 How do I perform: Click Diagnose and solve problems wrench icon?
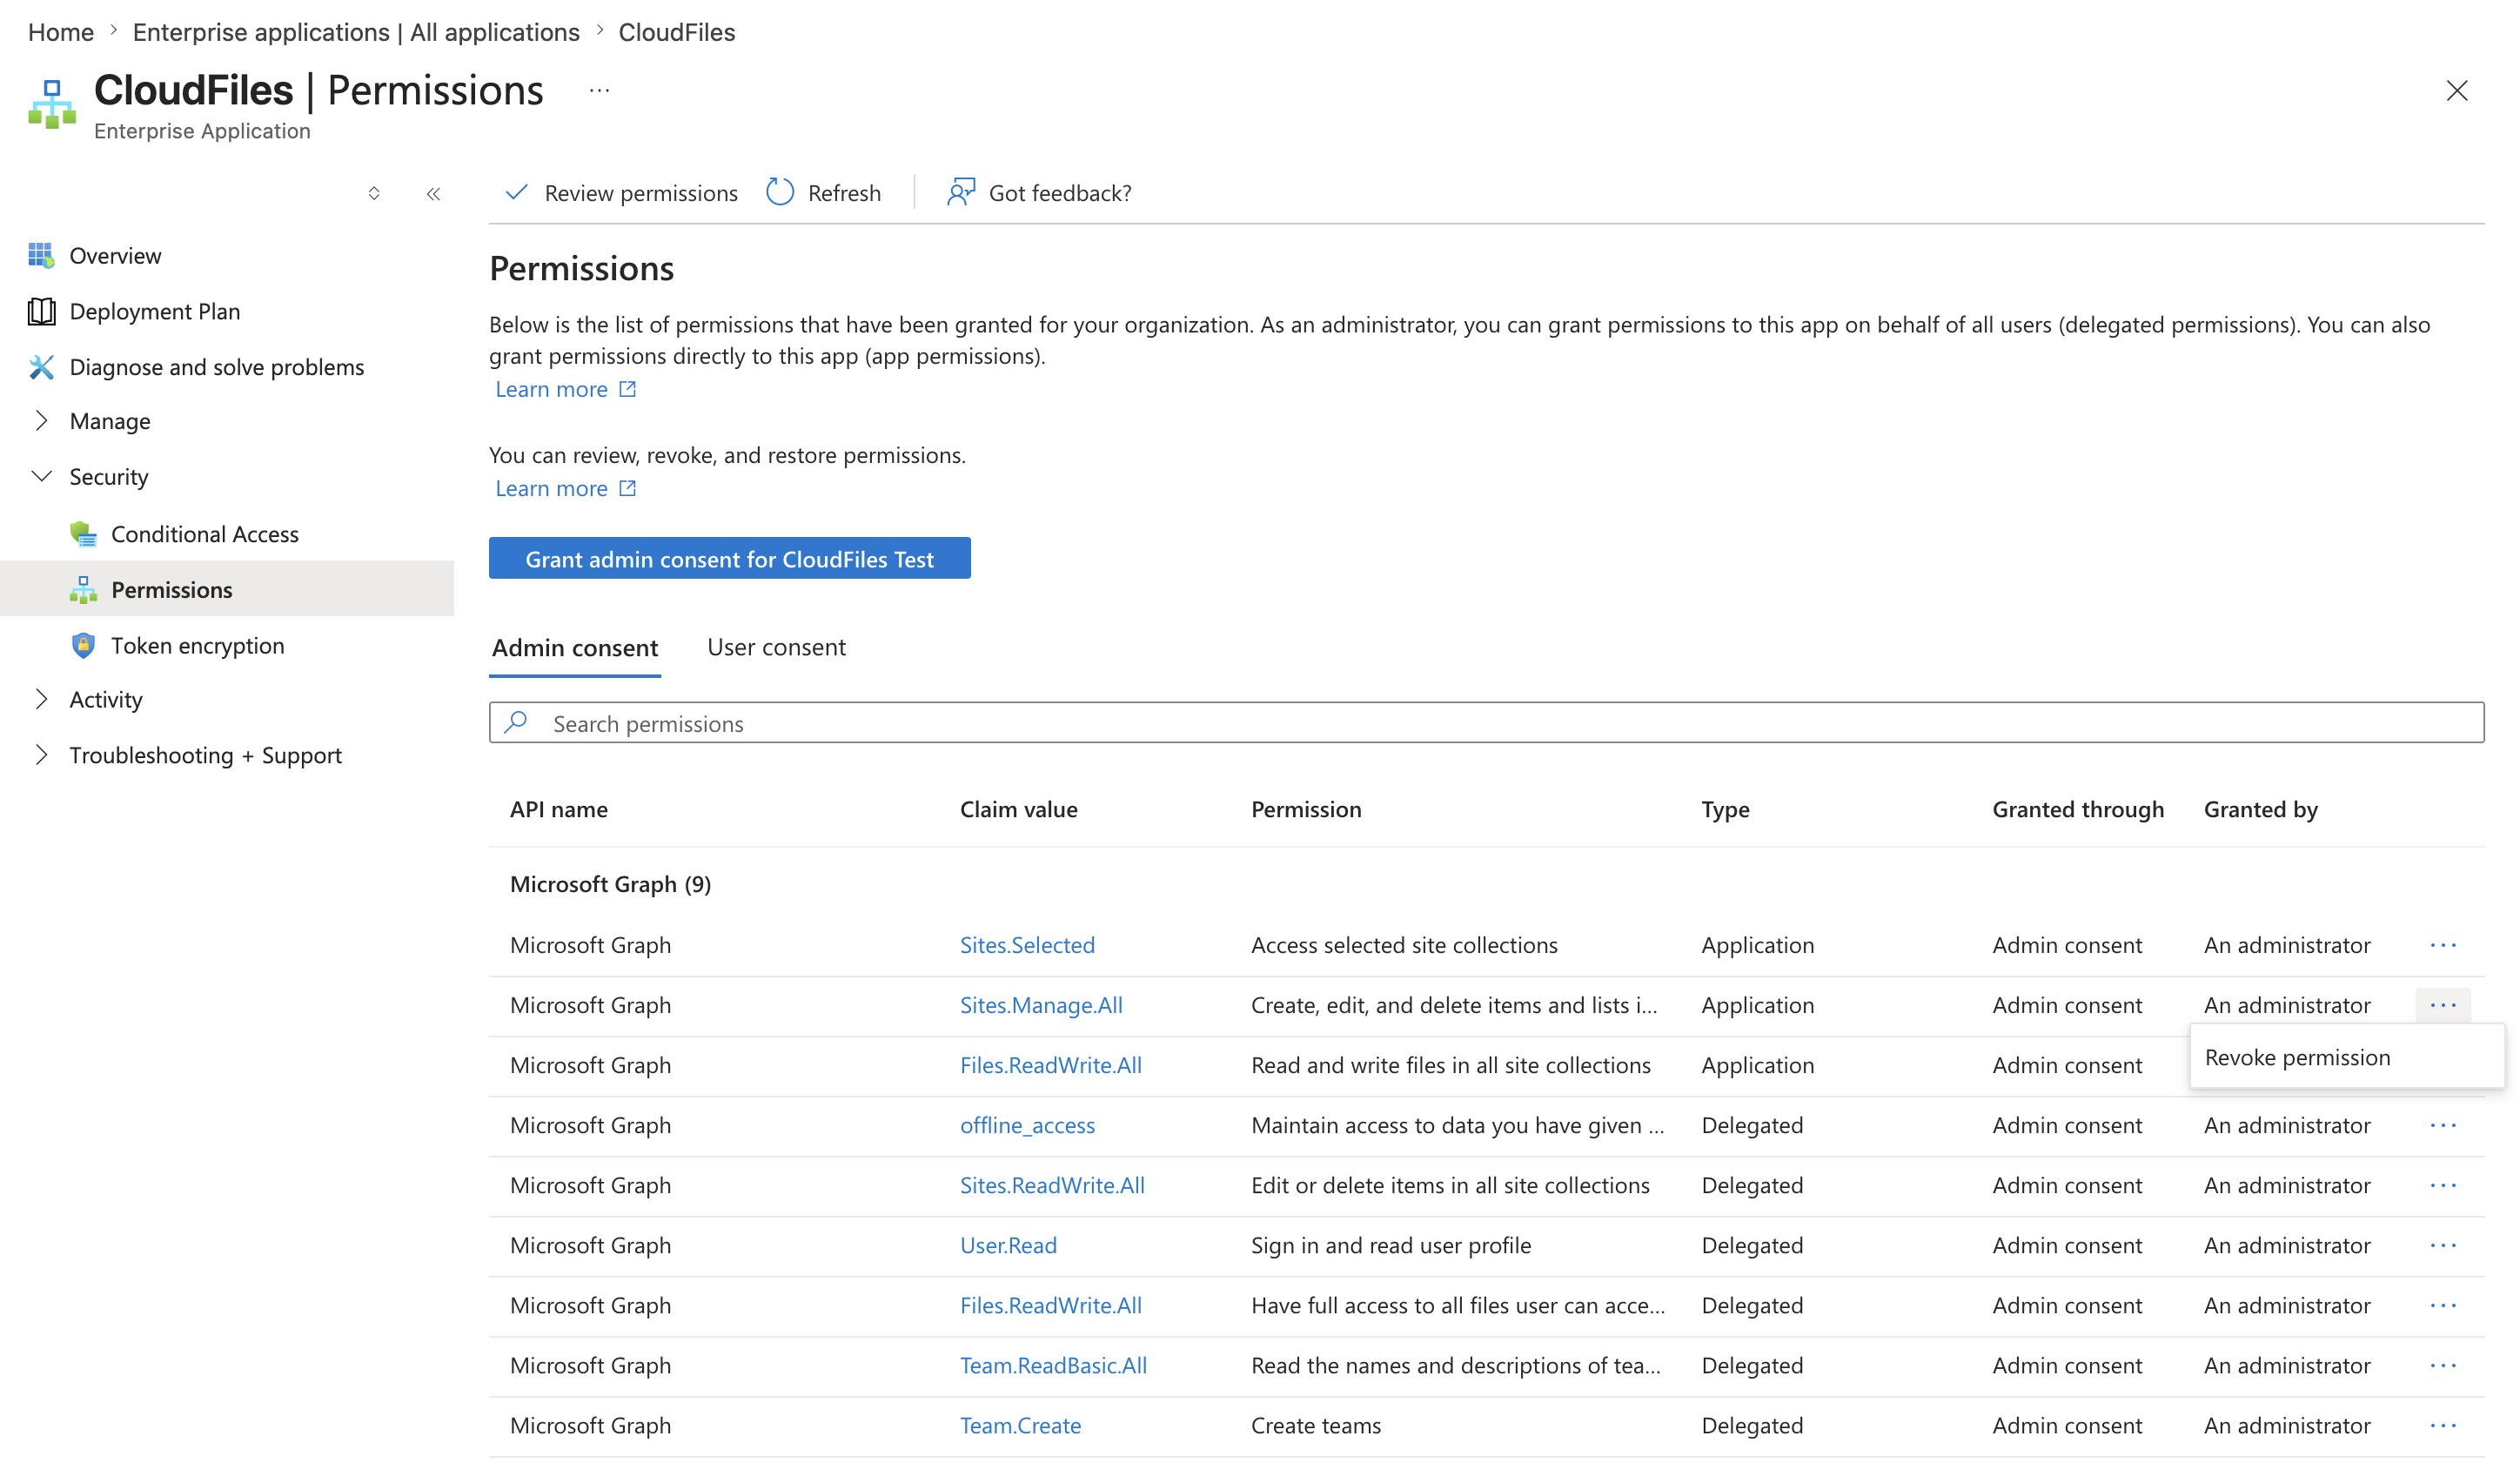(41, 367)
